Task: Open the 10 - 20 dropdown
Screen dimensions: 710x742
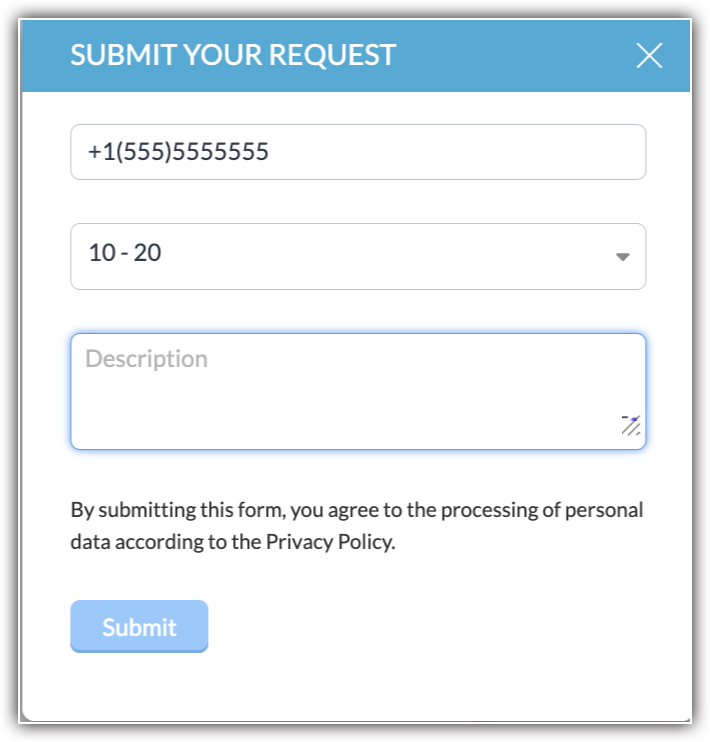Action: (x=358, y=256)
